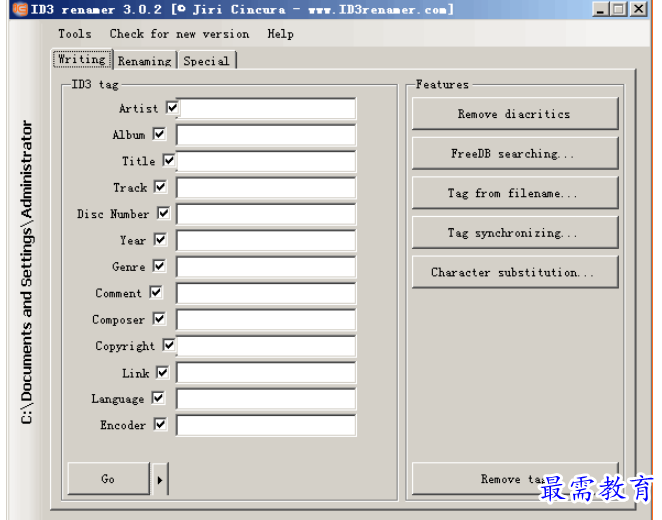
Task: Click the Disc Number input field
Action: tap(266, 214)
